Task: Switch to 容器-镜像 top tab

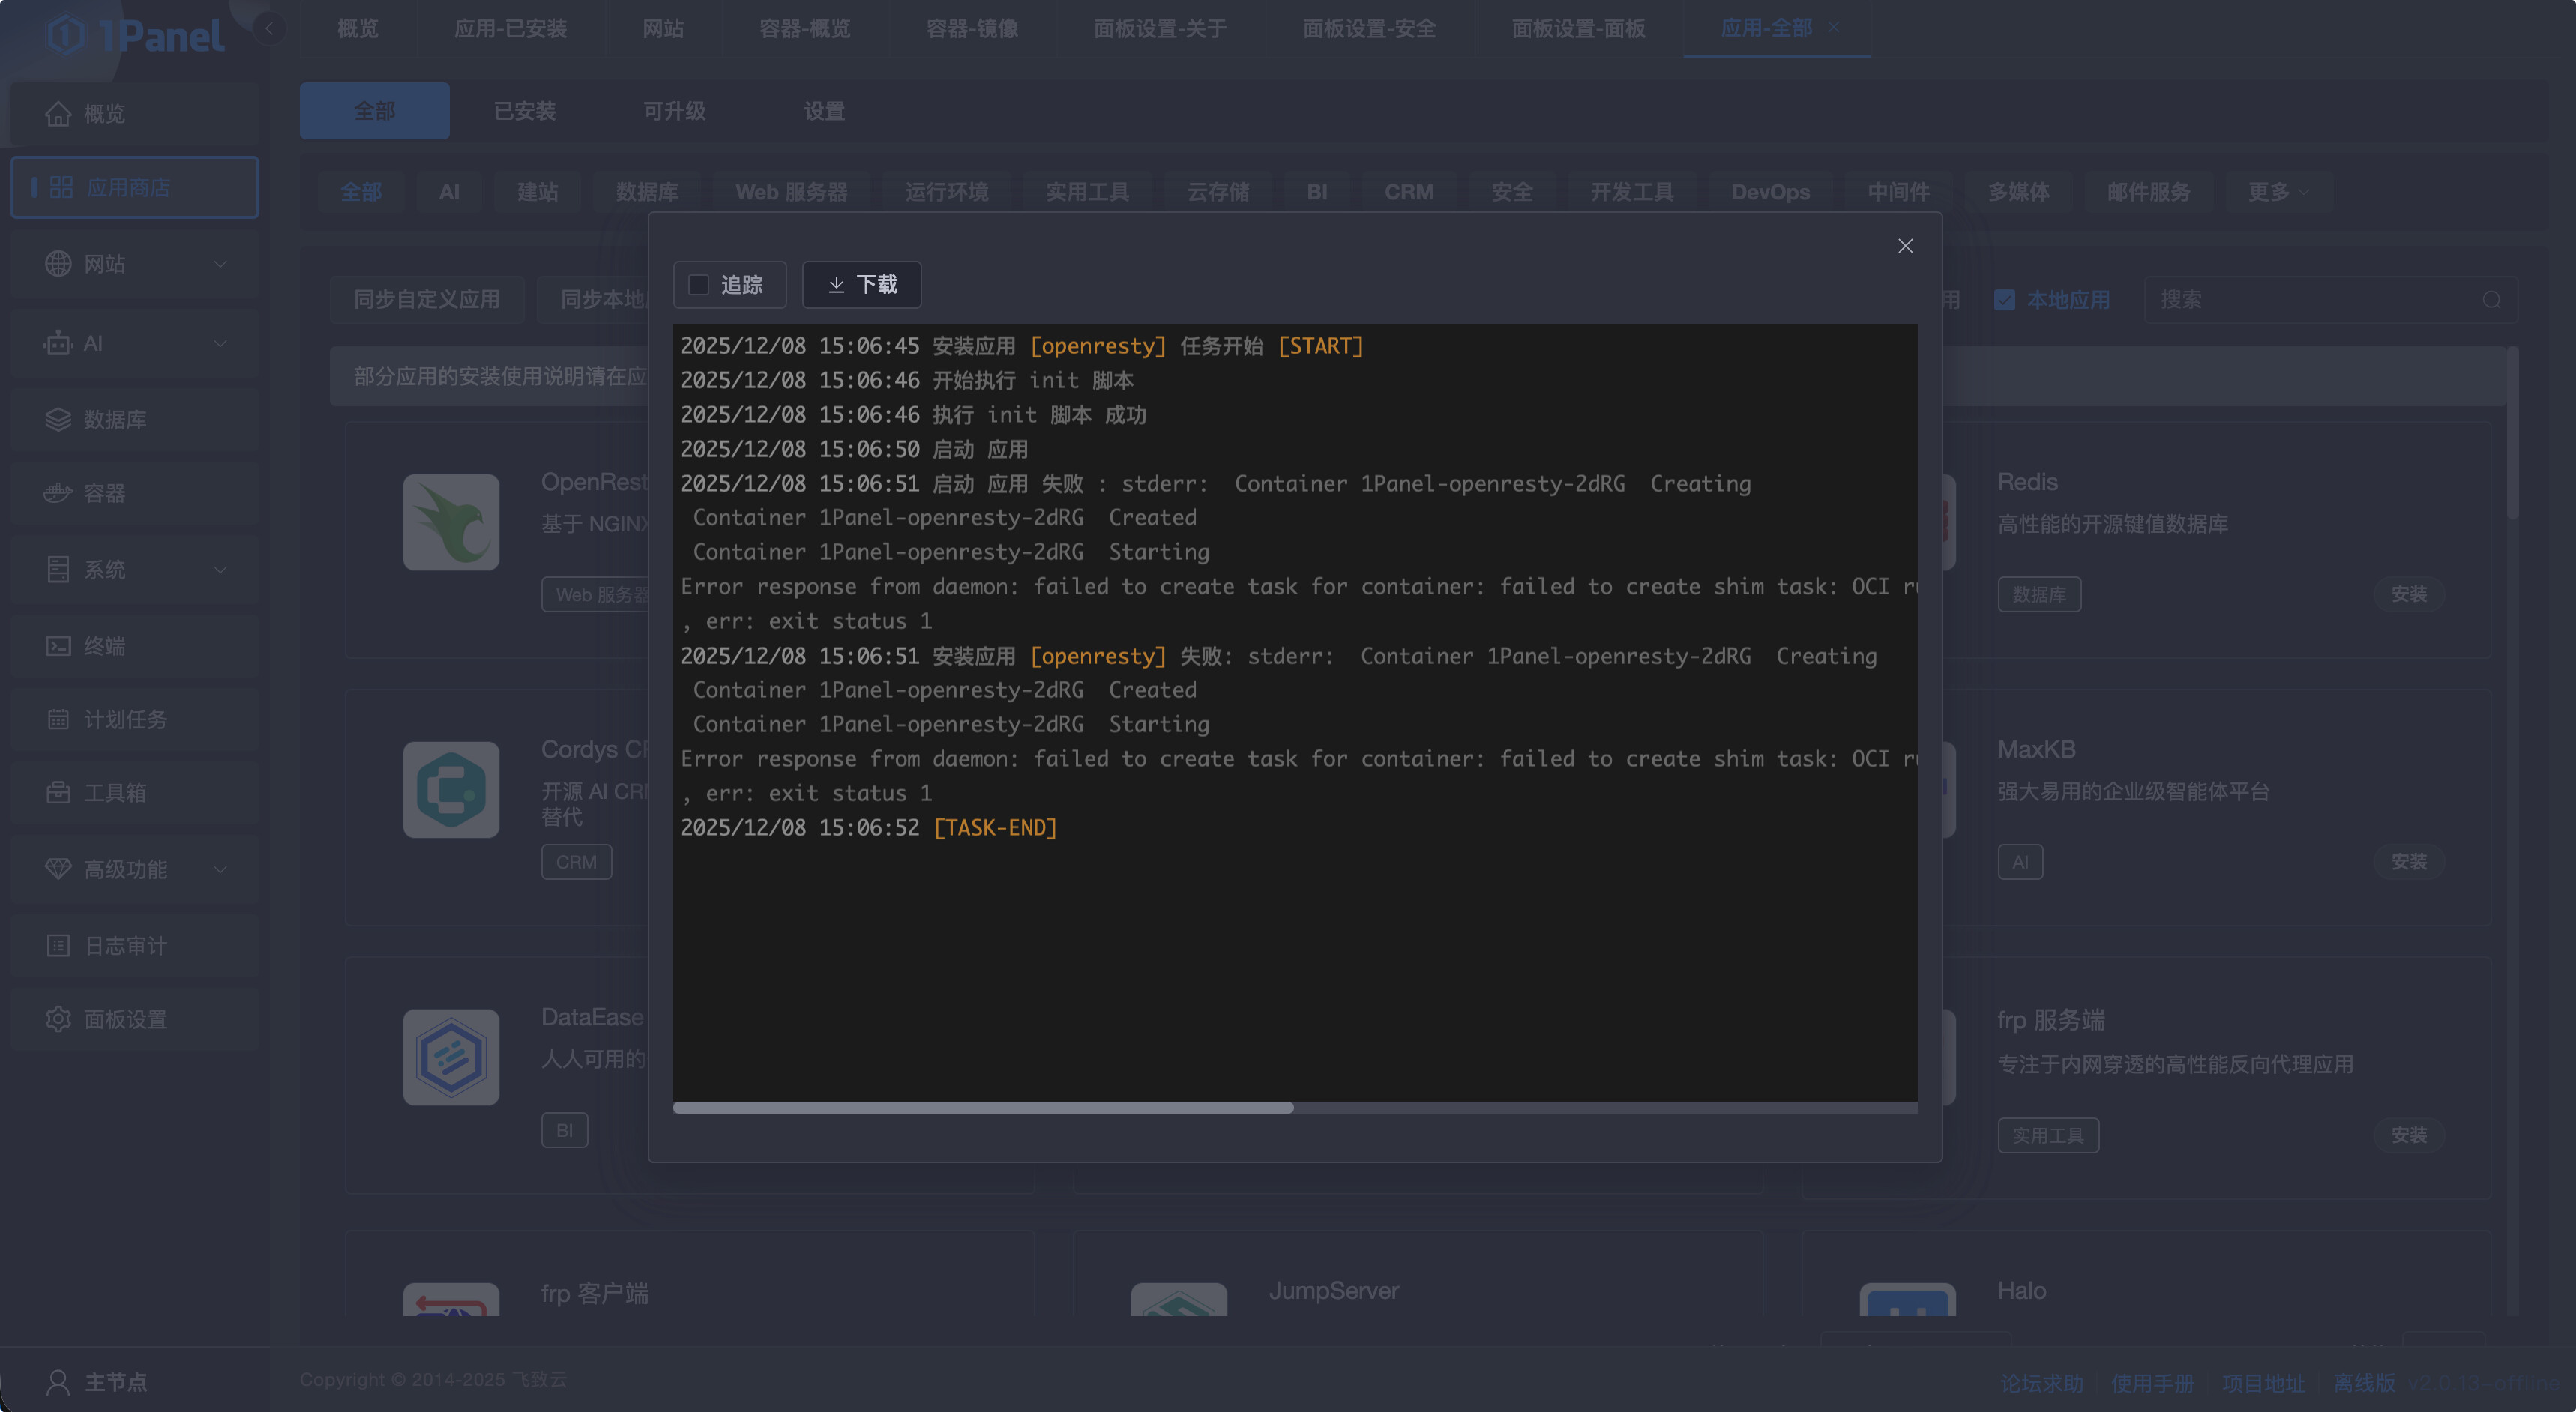Action: [x=971, y=29]
